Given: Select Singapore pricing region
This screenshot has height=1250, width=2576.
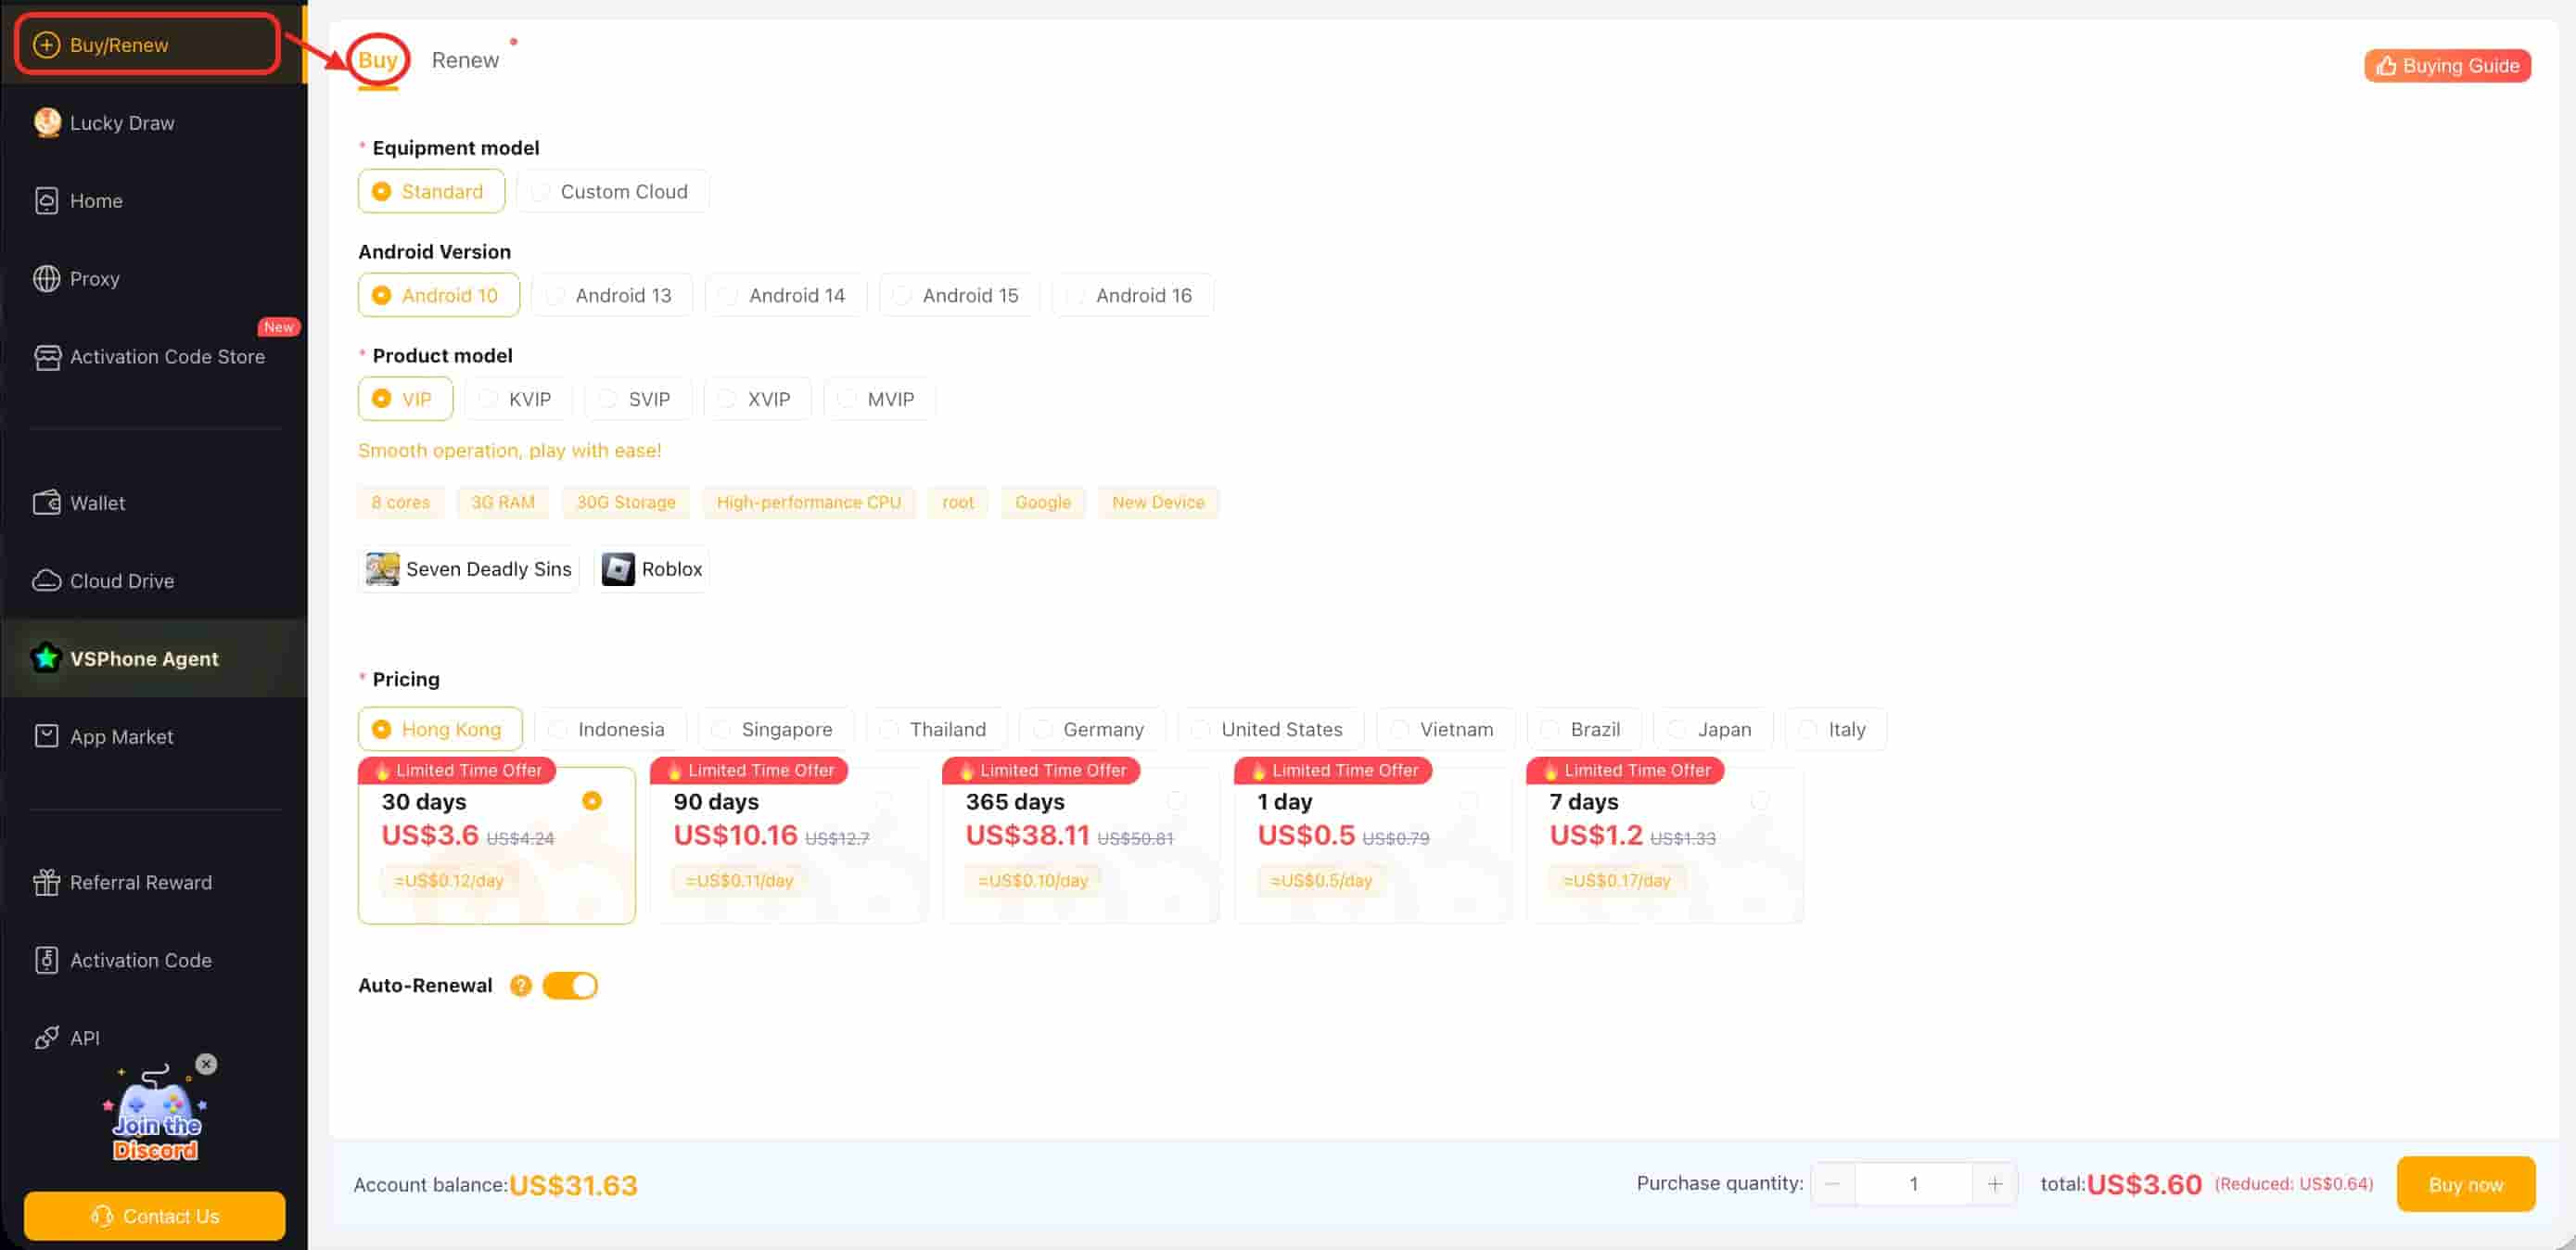Looking at the screenshot, I should click(775, 729).
